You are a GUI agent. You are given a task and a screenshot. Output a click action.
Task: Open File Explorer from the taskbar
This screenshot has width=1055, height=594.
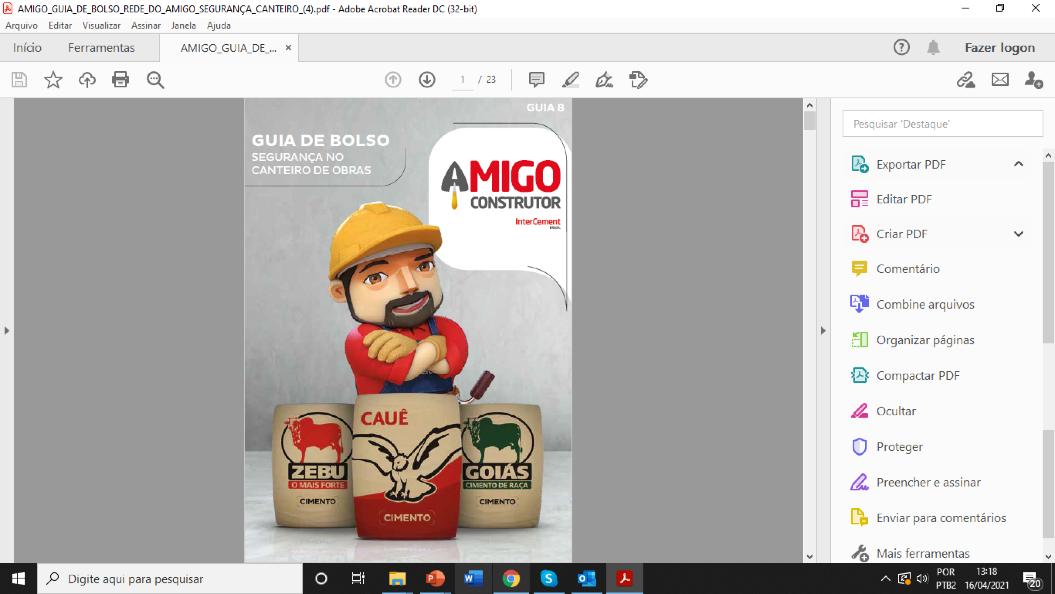(x=398, y=579)
